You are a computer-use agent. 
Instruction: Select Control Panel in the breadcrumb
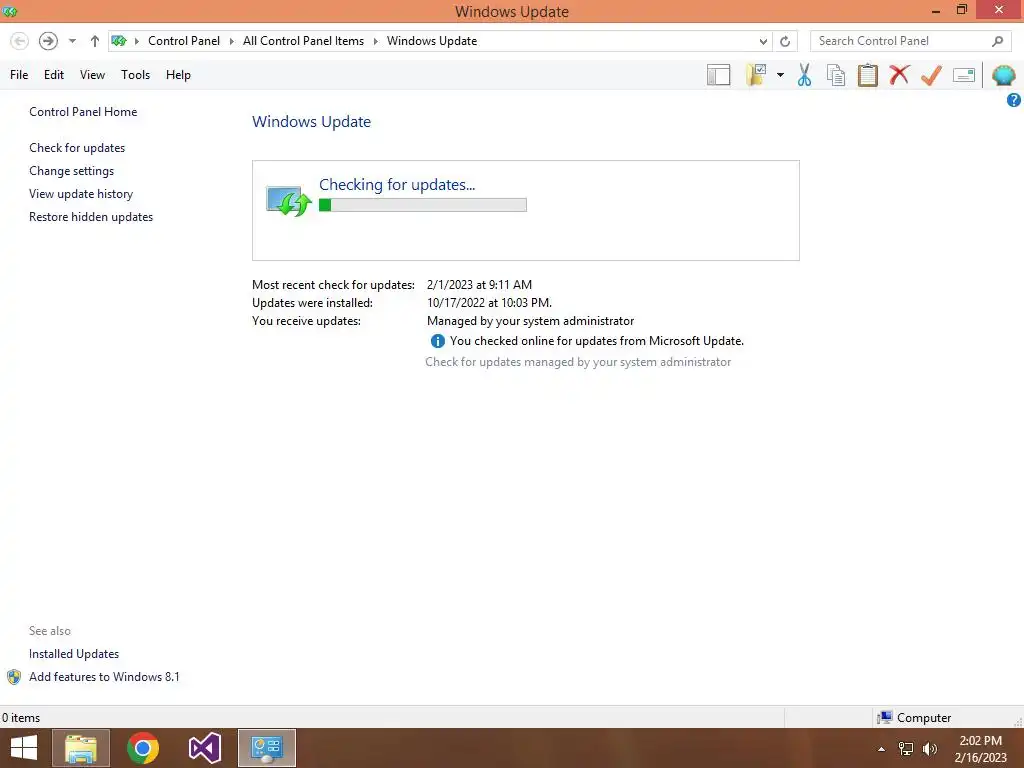click(184, 41)
